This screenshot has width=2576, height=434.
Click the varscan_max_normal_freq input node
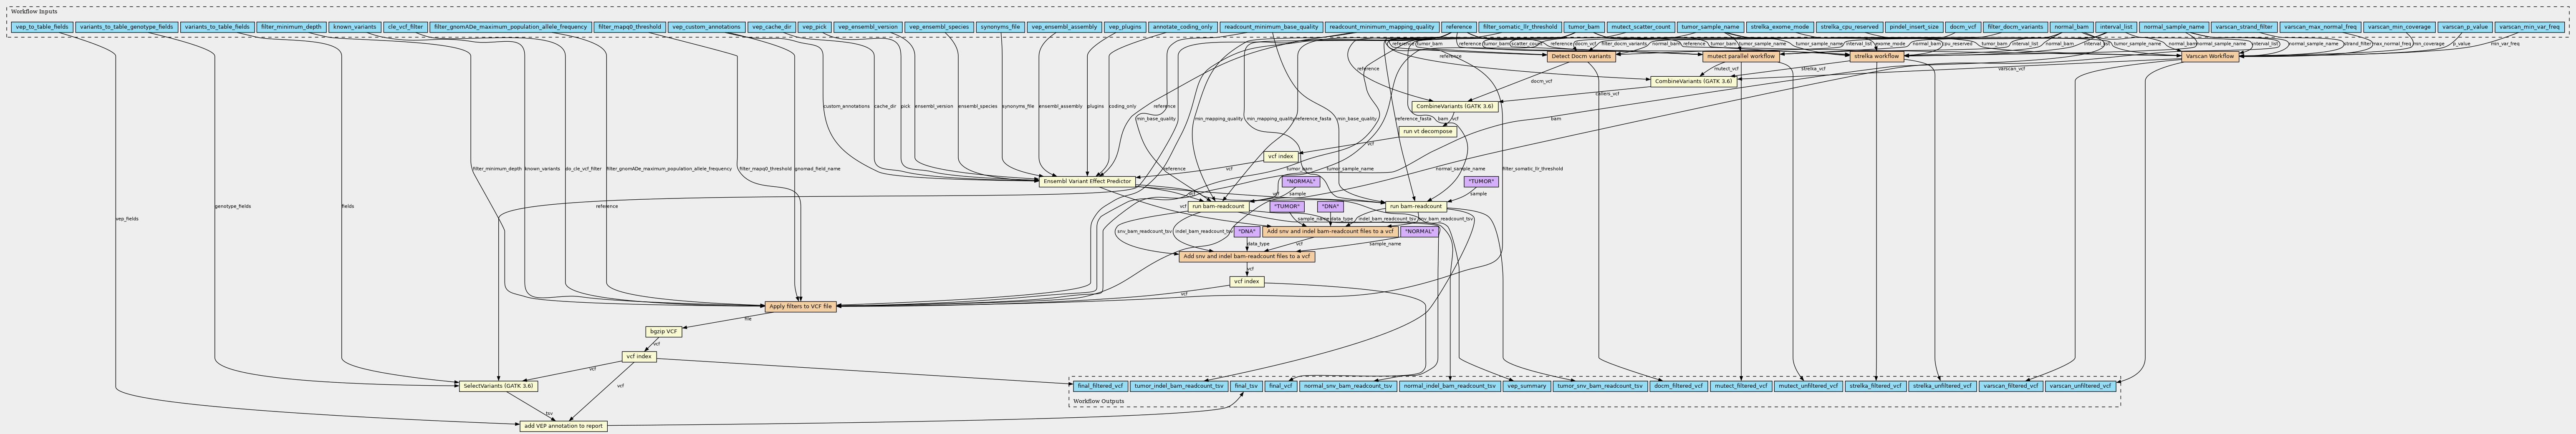(x=2321, y=27)
